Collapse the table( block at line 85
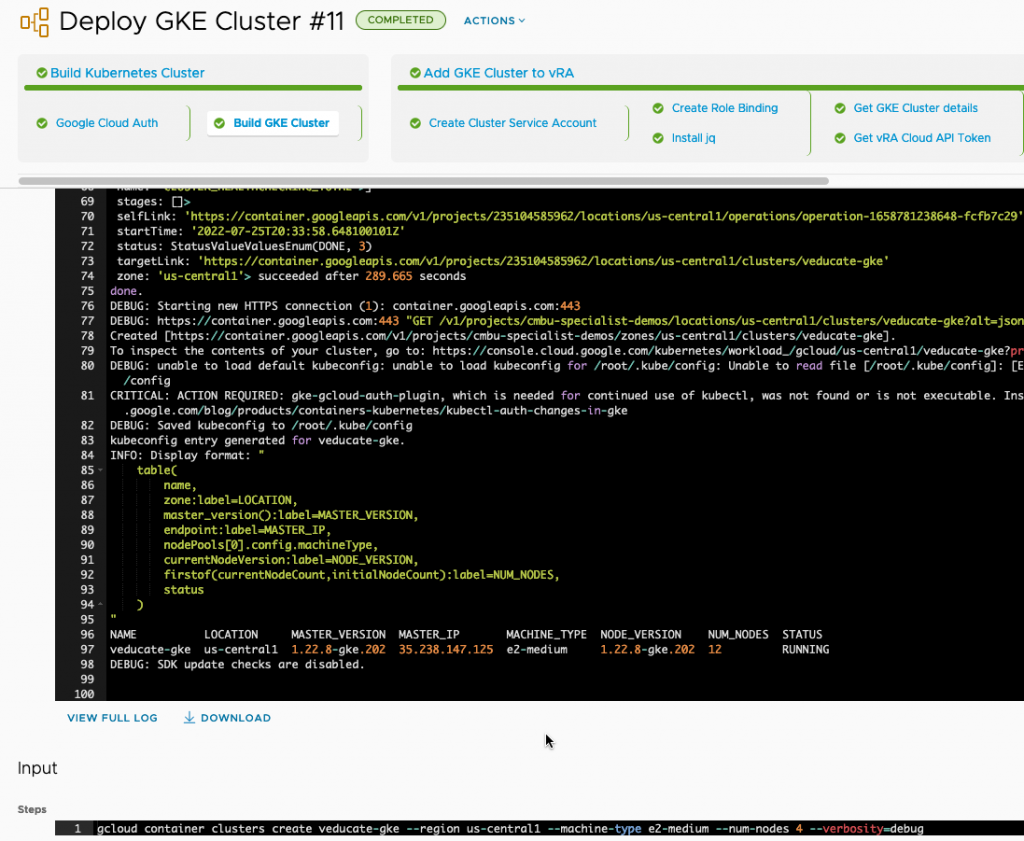 click(100, 470)
